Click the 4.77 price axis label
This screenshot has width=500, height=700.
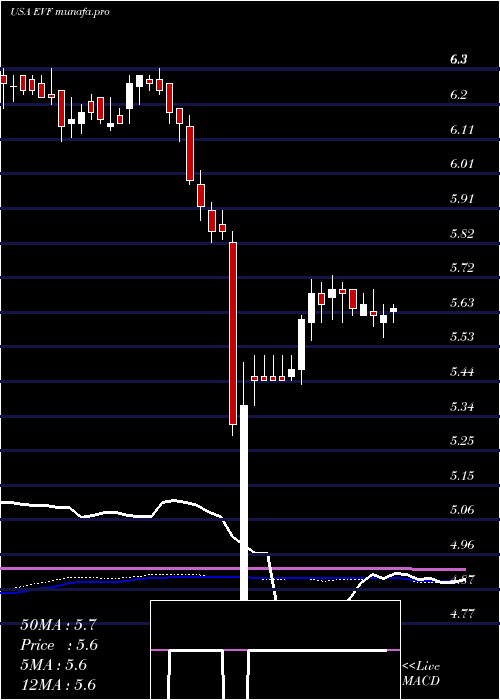click(x=462, y=614)
